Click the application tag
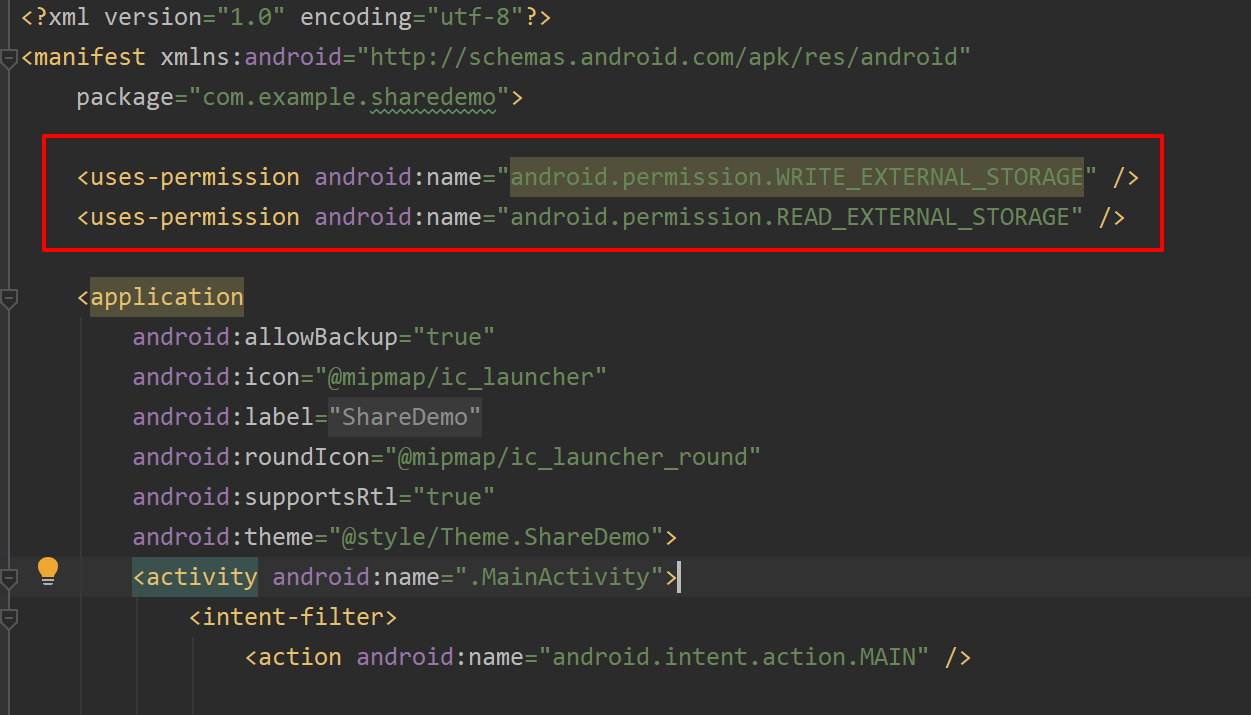Image resolution: width=1251 pixels, height=715 pixels. [166, 296]
